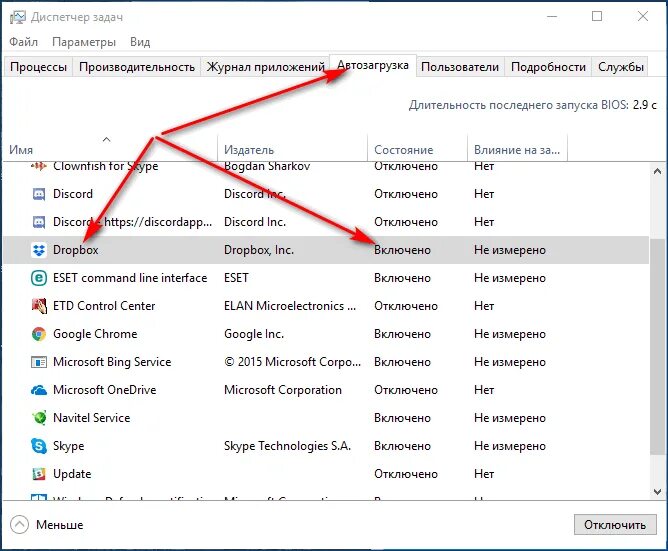The height and width of the screenshot is (551, 668).
Task: Click the Отключить button
Action: click(615, 525)
